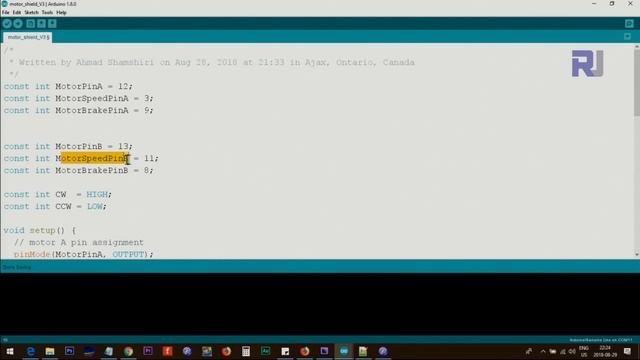Click the People icon in system tray

pyautogui.click(x=529, y=351)
